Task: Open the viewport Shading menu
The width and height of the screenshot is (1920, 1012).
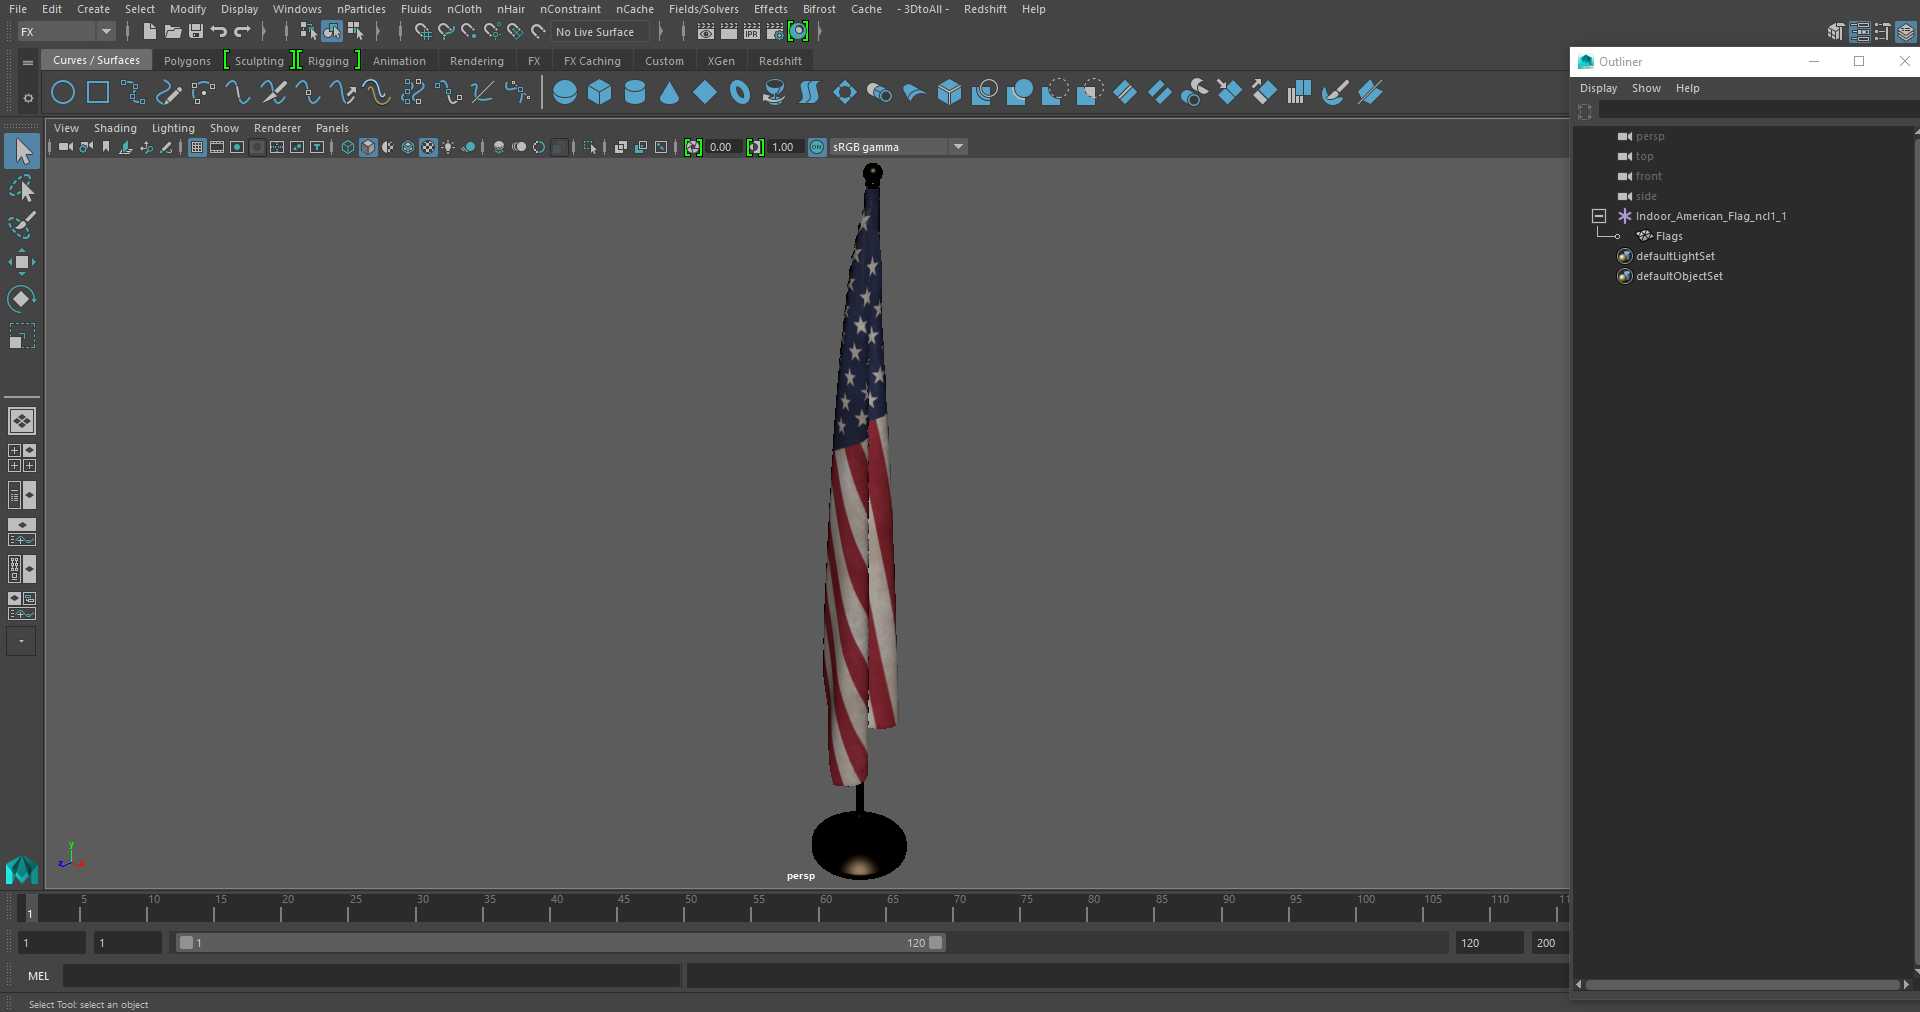Action: coord(115,128)
